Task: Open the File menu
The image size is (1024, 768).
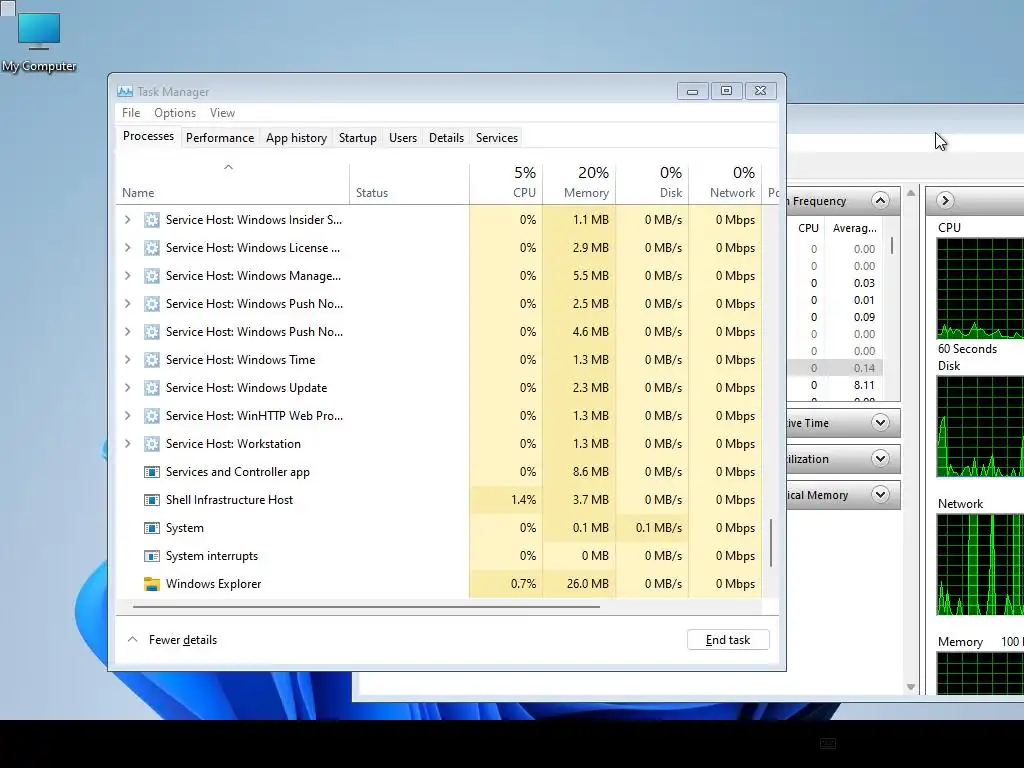Action: pos(131,113)
